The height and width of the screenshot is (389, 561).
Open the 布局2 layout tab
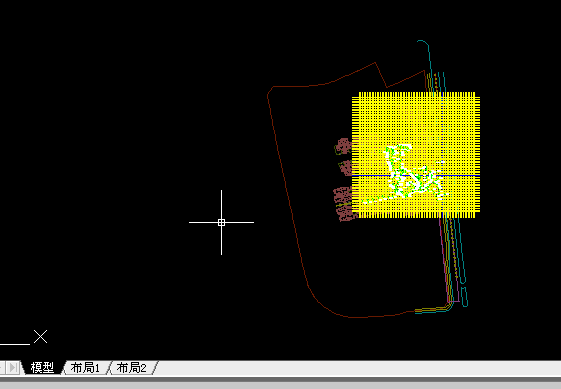click(132, 368)
